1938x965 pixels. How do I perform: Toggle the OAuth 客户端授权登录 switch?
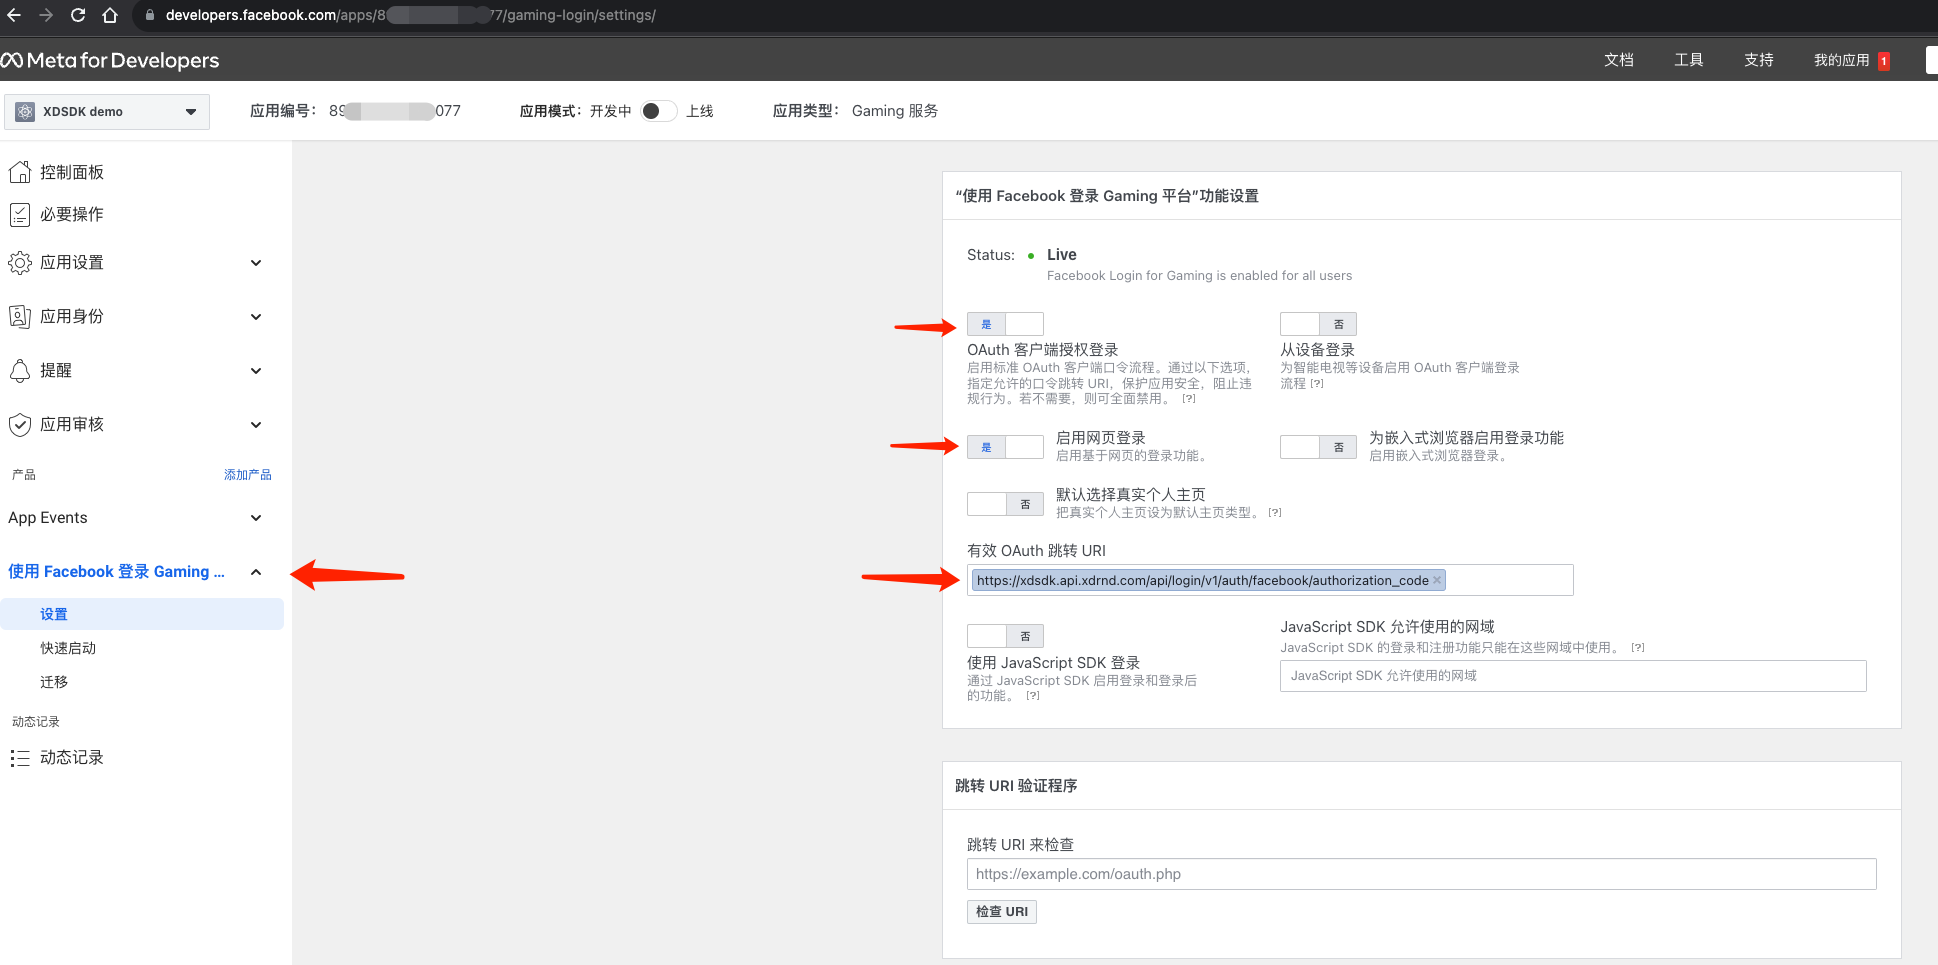pos(1005,324)
